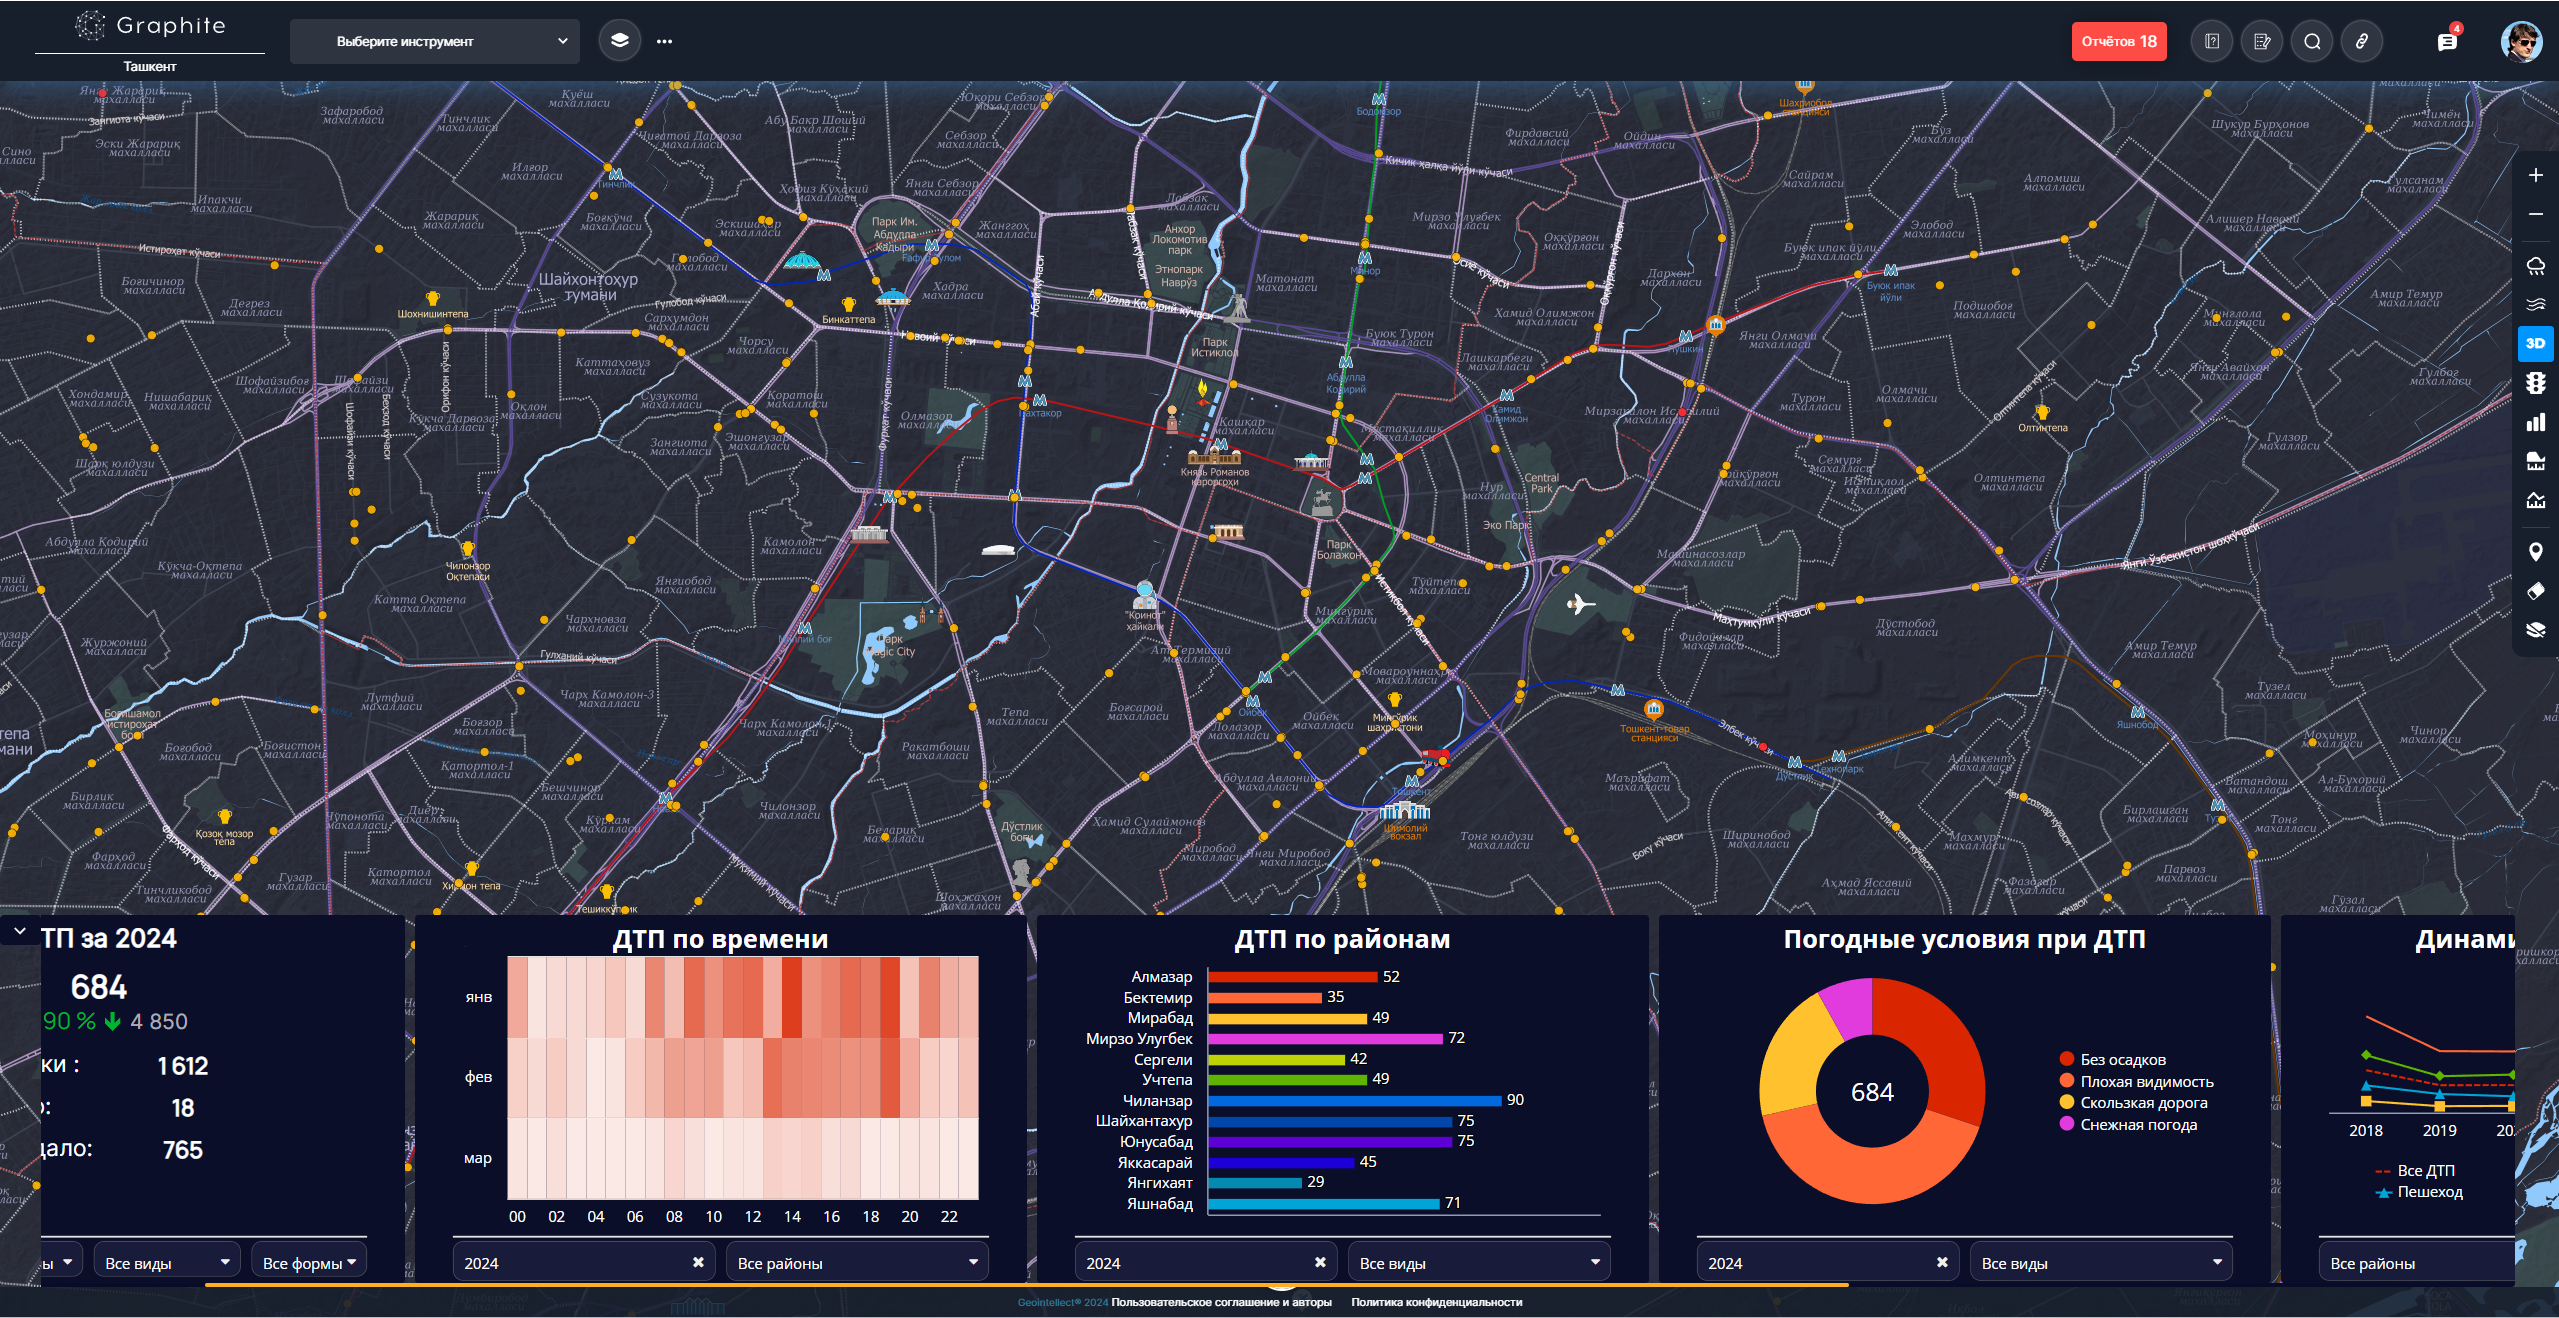This screenshot has height=1318, width=2559.
Task: Toggle 'Плохая видимость' legend item
Action: point(2136,1081)
